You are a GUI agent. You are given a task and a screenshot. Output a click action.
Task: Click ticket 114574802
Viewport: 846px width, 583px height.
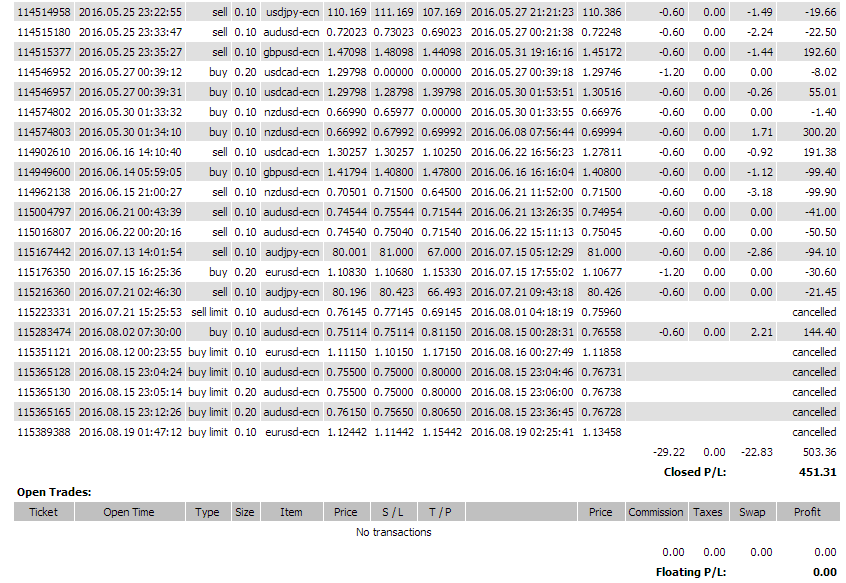click(x=44, y=112)
